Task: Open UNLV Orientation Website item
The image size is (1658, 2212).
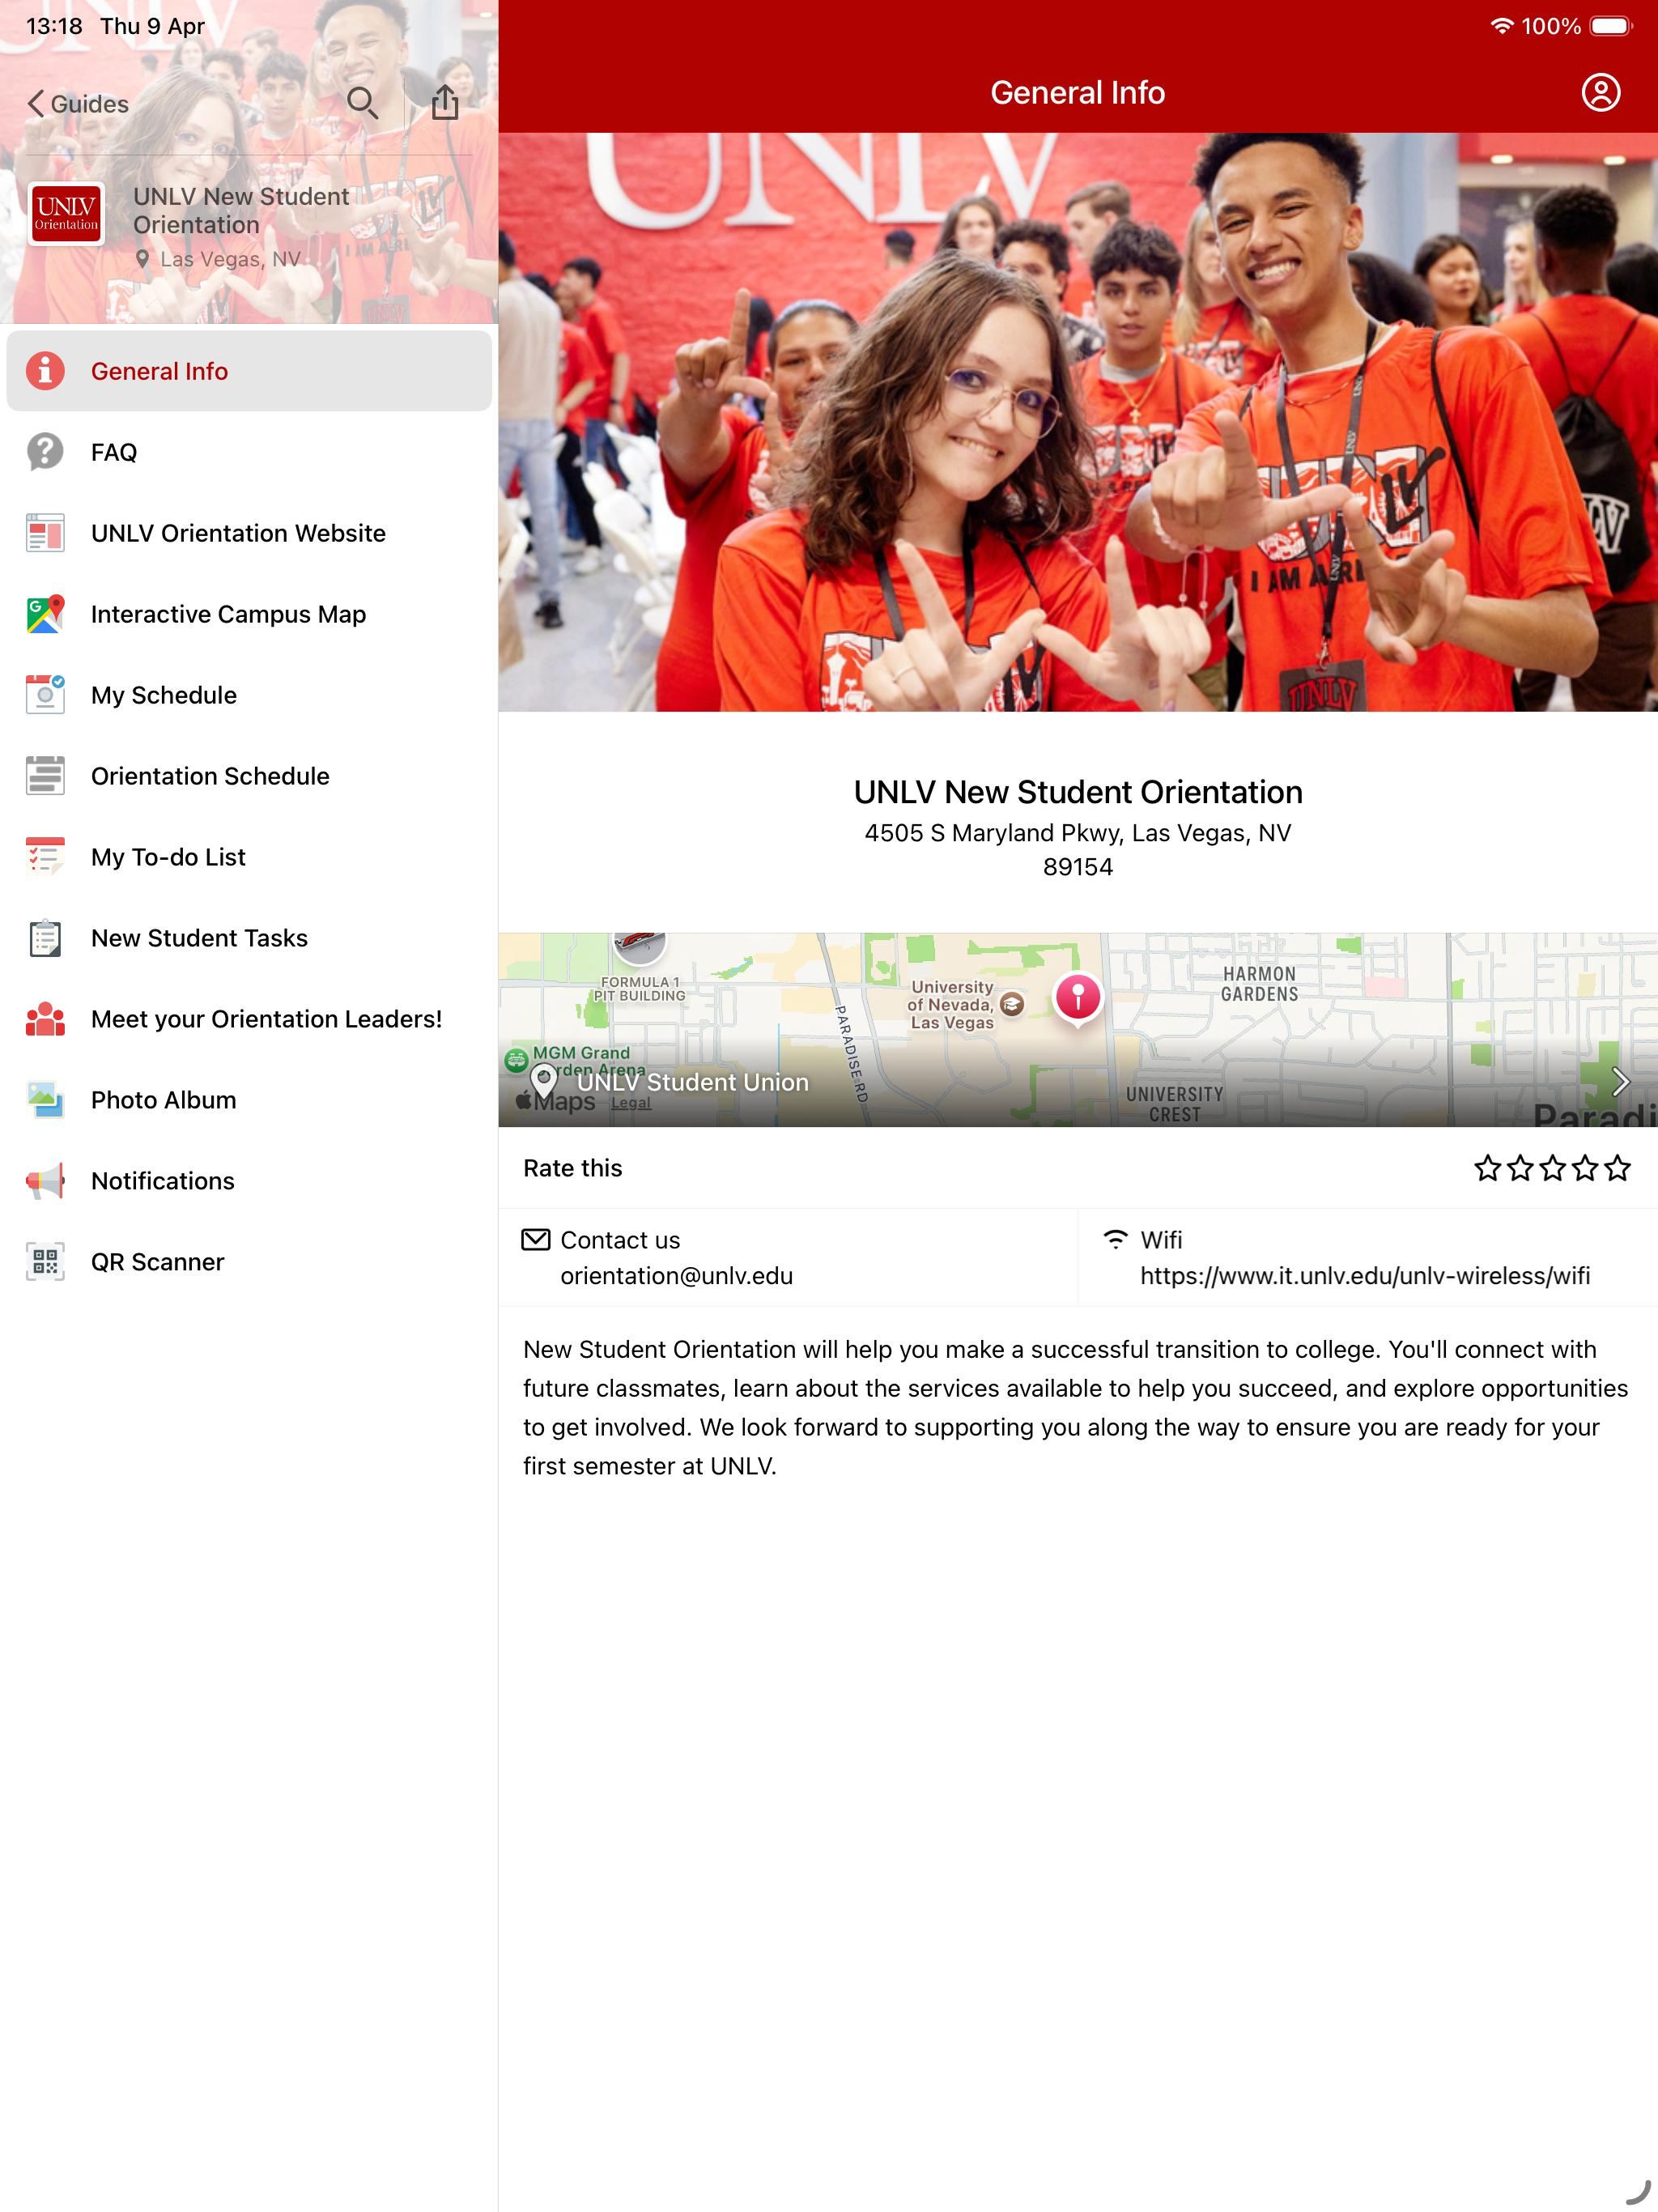Action: click(x=249, y=533)
